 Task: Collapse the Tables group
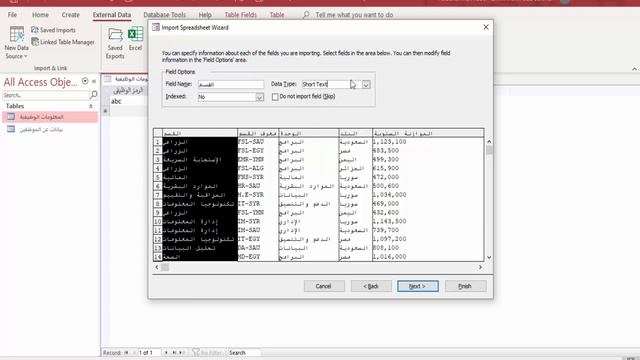[91, 106]
